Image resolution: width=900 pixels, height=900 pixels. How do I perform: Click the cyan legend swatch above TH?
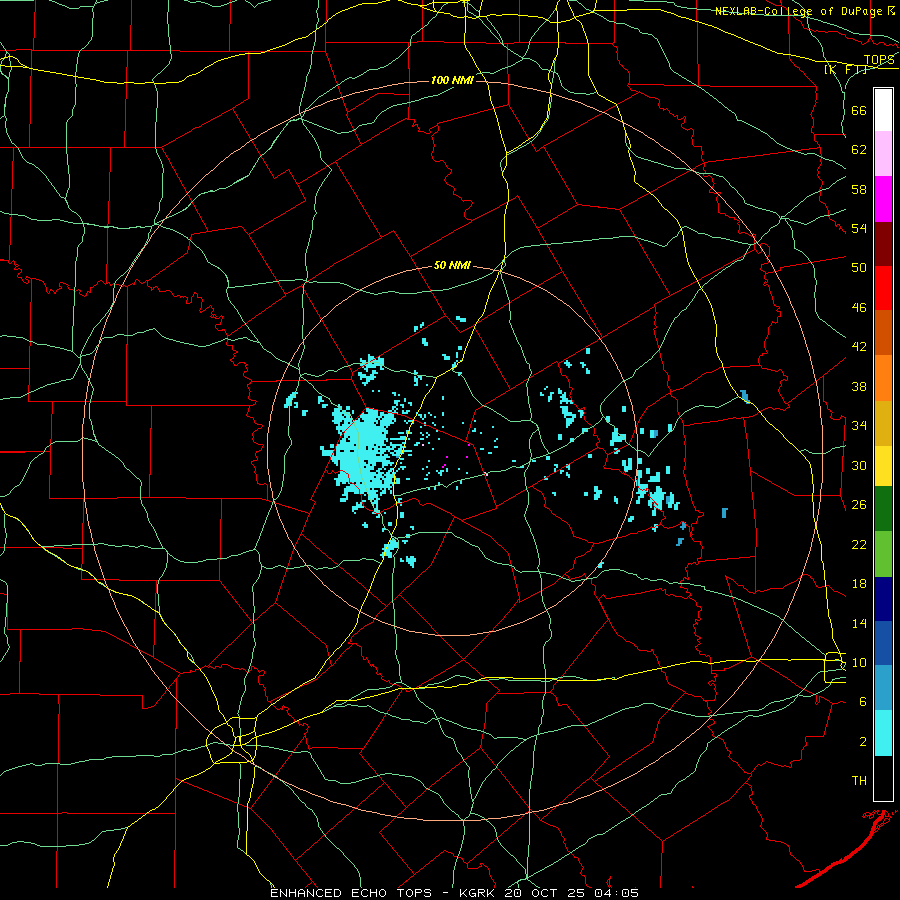883,733
